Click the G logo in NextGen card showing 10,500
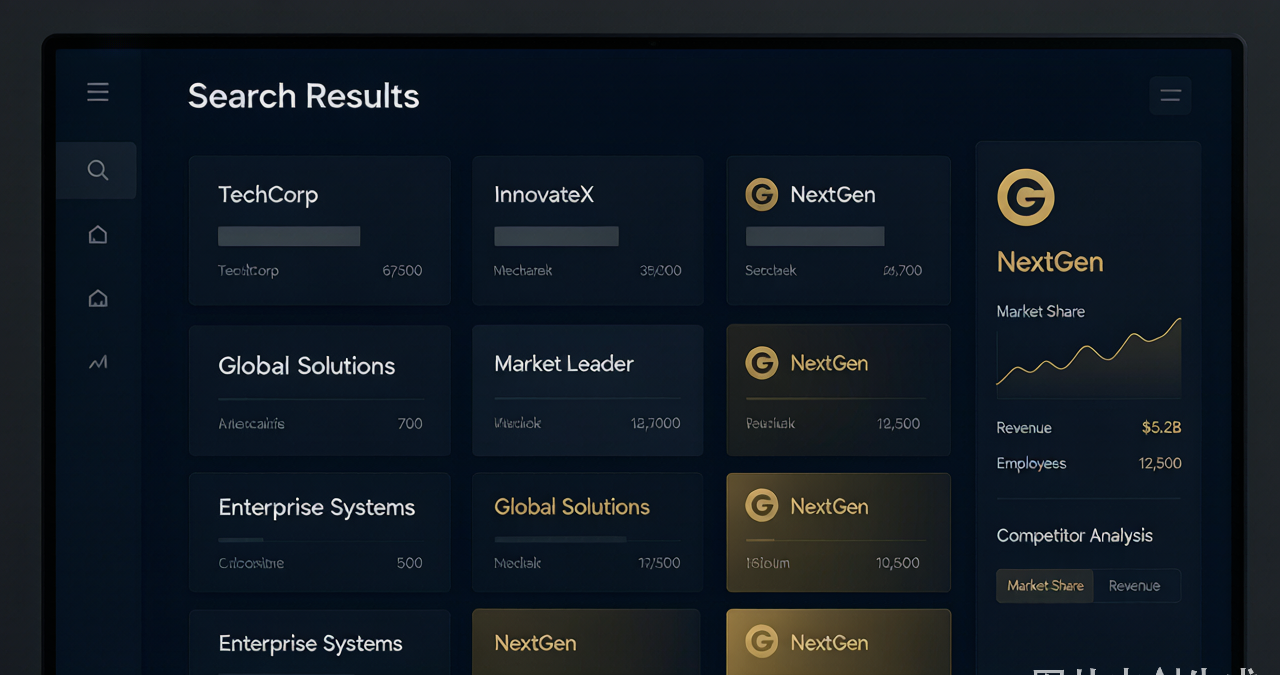 point(762,506)
